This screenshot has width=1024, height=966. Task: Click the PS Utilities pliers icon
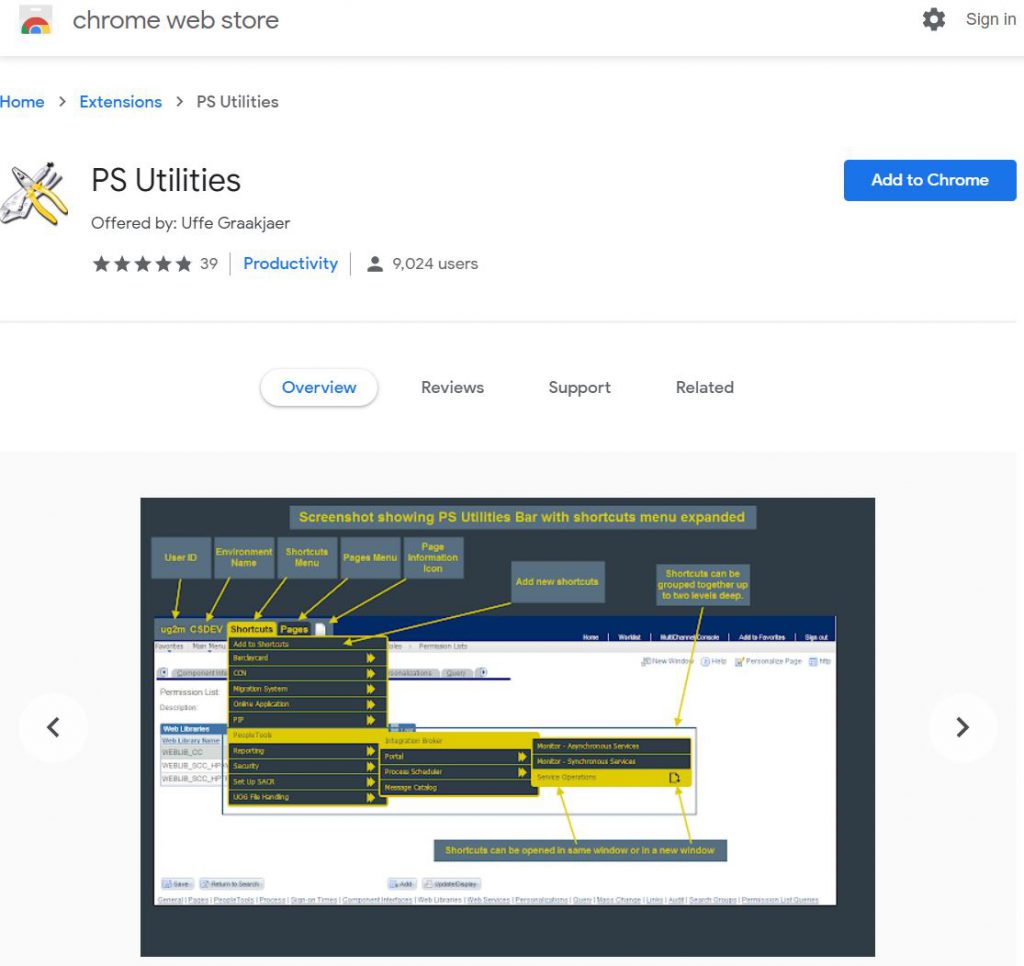click(35, 194)
